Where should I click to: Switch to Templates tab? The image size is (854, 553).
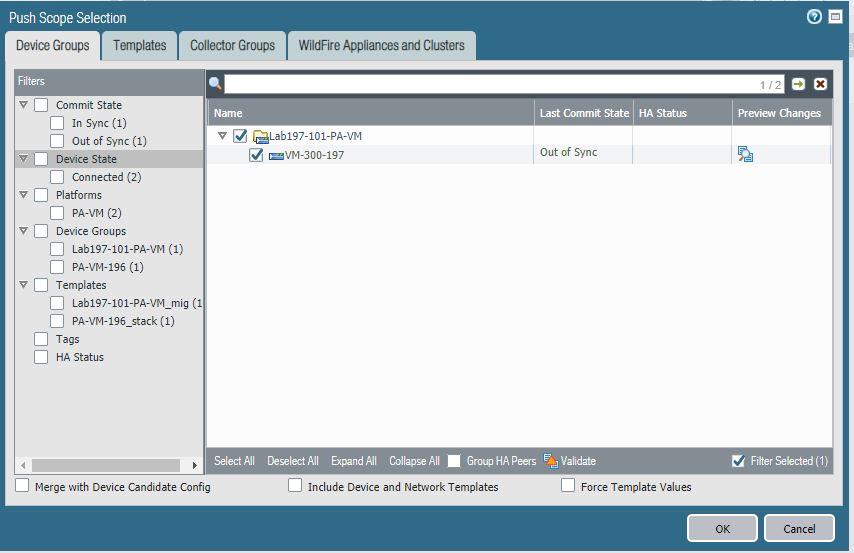[140, 45]
